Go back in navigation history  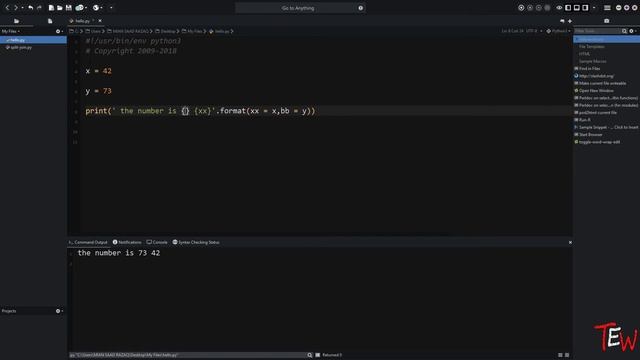pyautogui.click(x=7, y=8)
